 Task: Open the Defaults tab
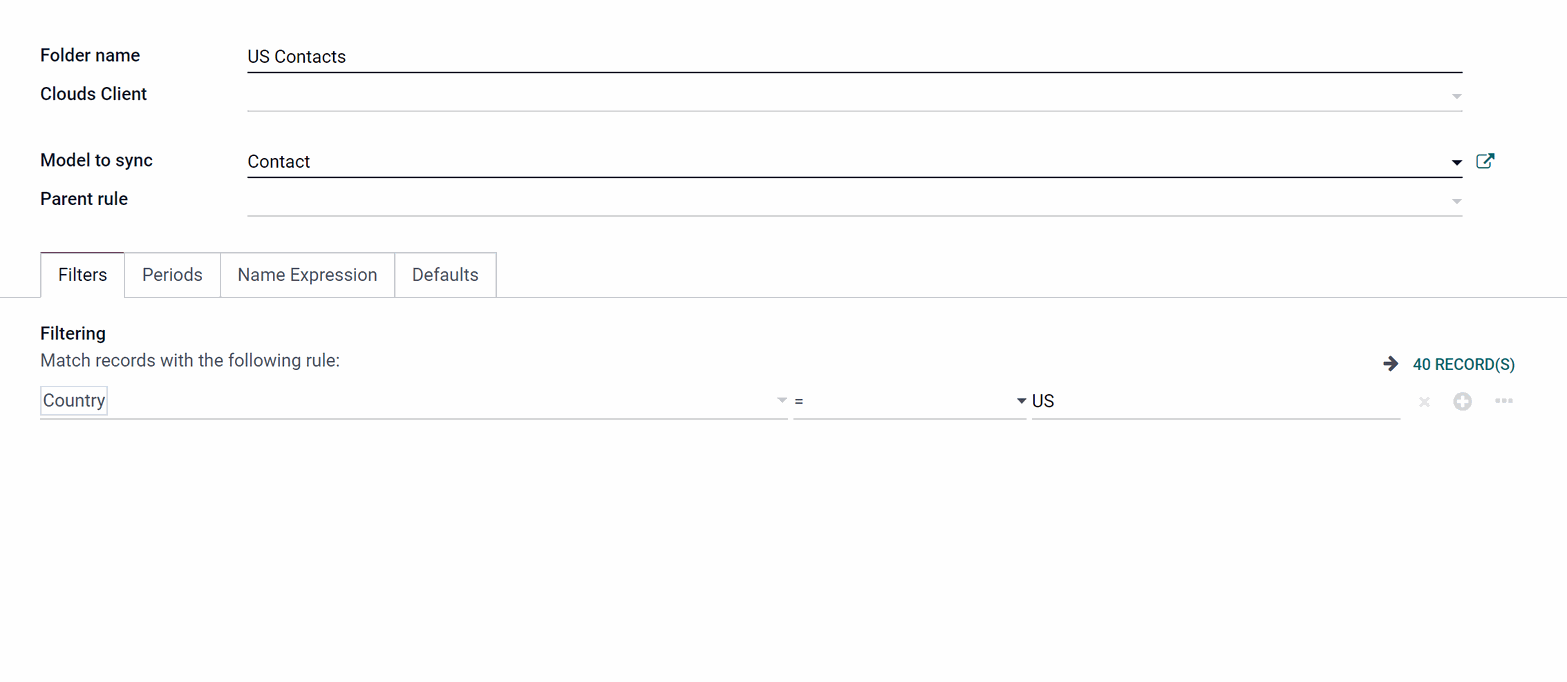coord(445,275)
